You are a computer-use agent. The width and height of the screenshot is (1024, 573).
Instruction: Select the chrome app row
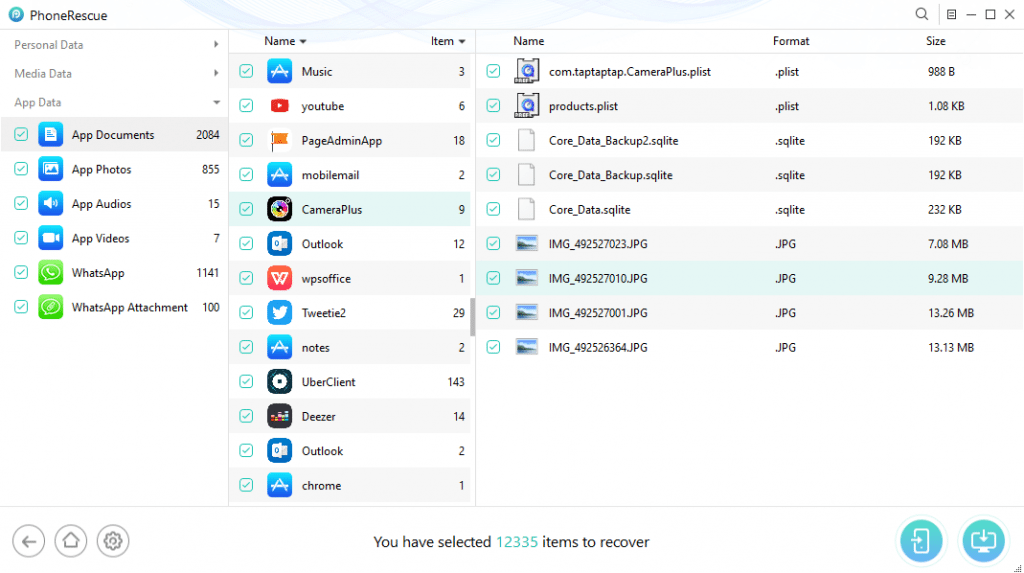(x=350, y=485)
